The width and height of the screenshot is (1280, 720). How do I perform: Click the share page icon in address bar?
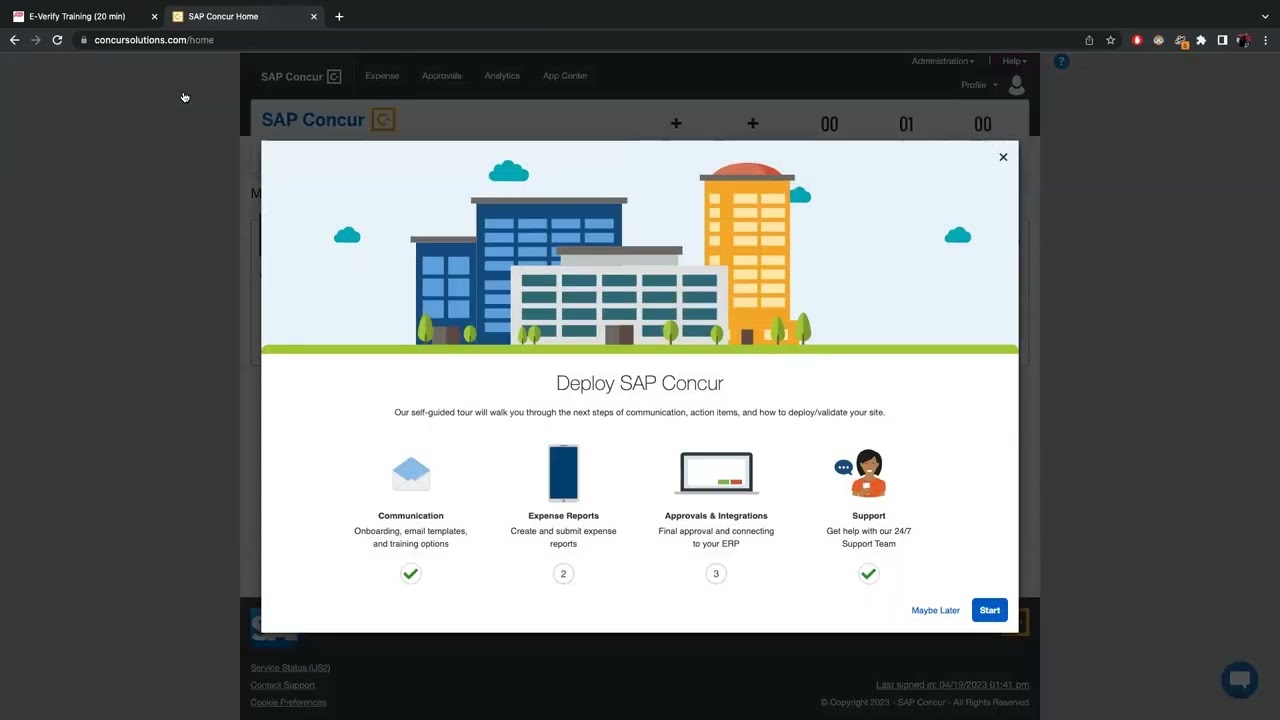click(1089, 40)
